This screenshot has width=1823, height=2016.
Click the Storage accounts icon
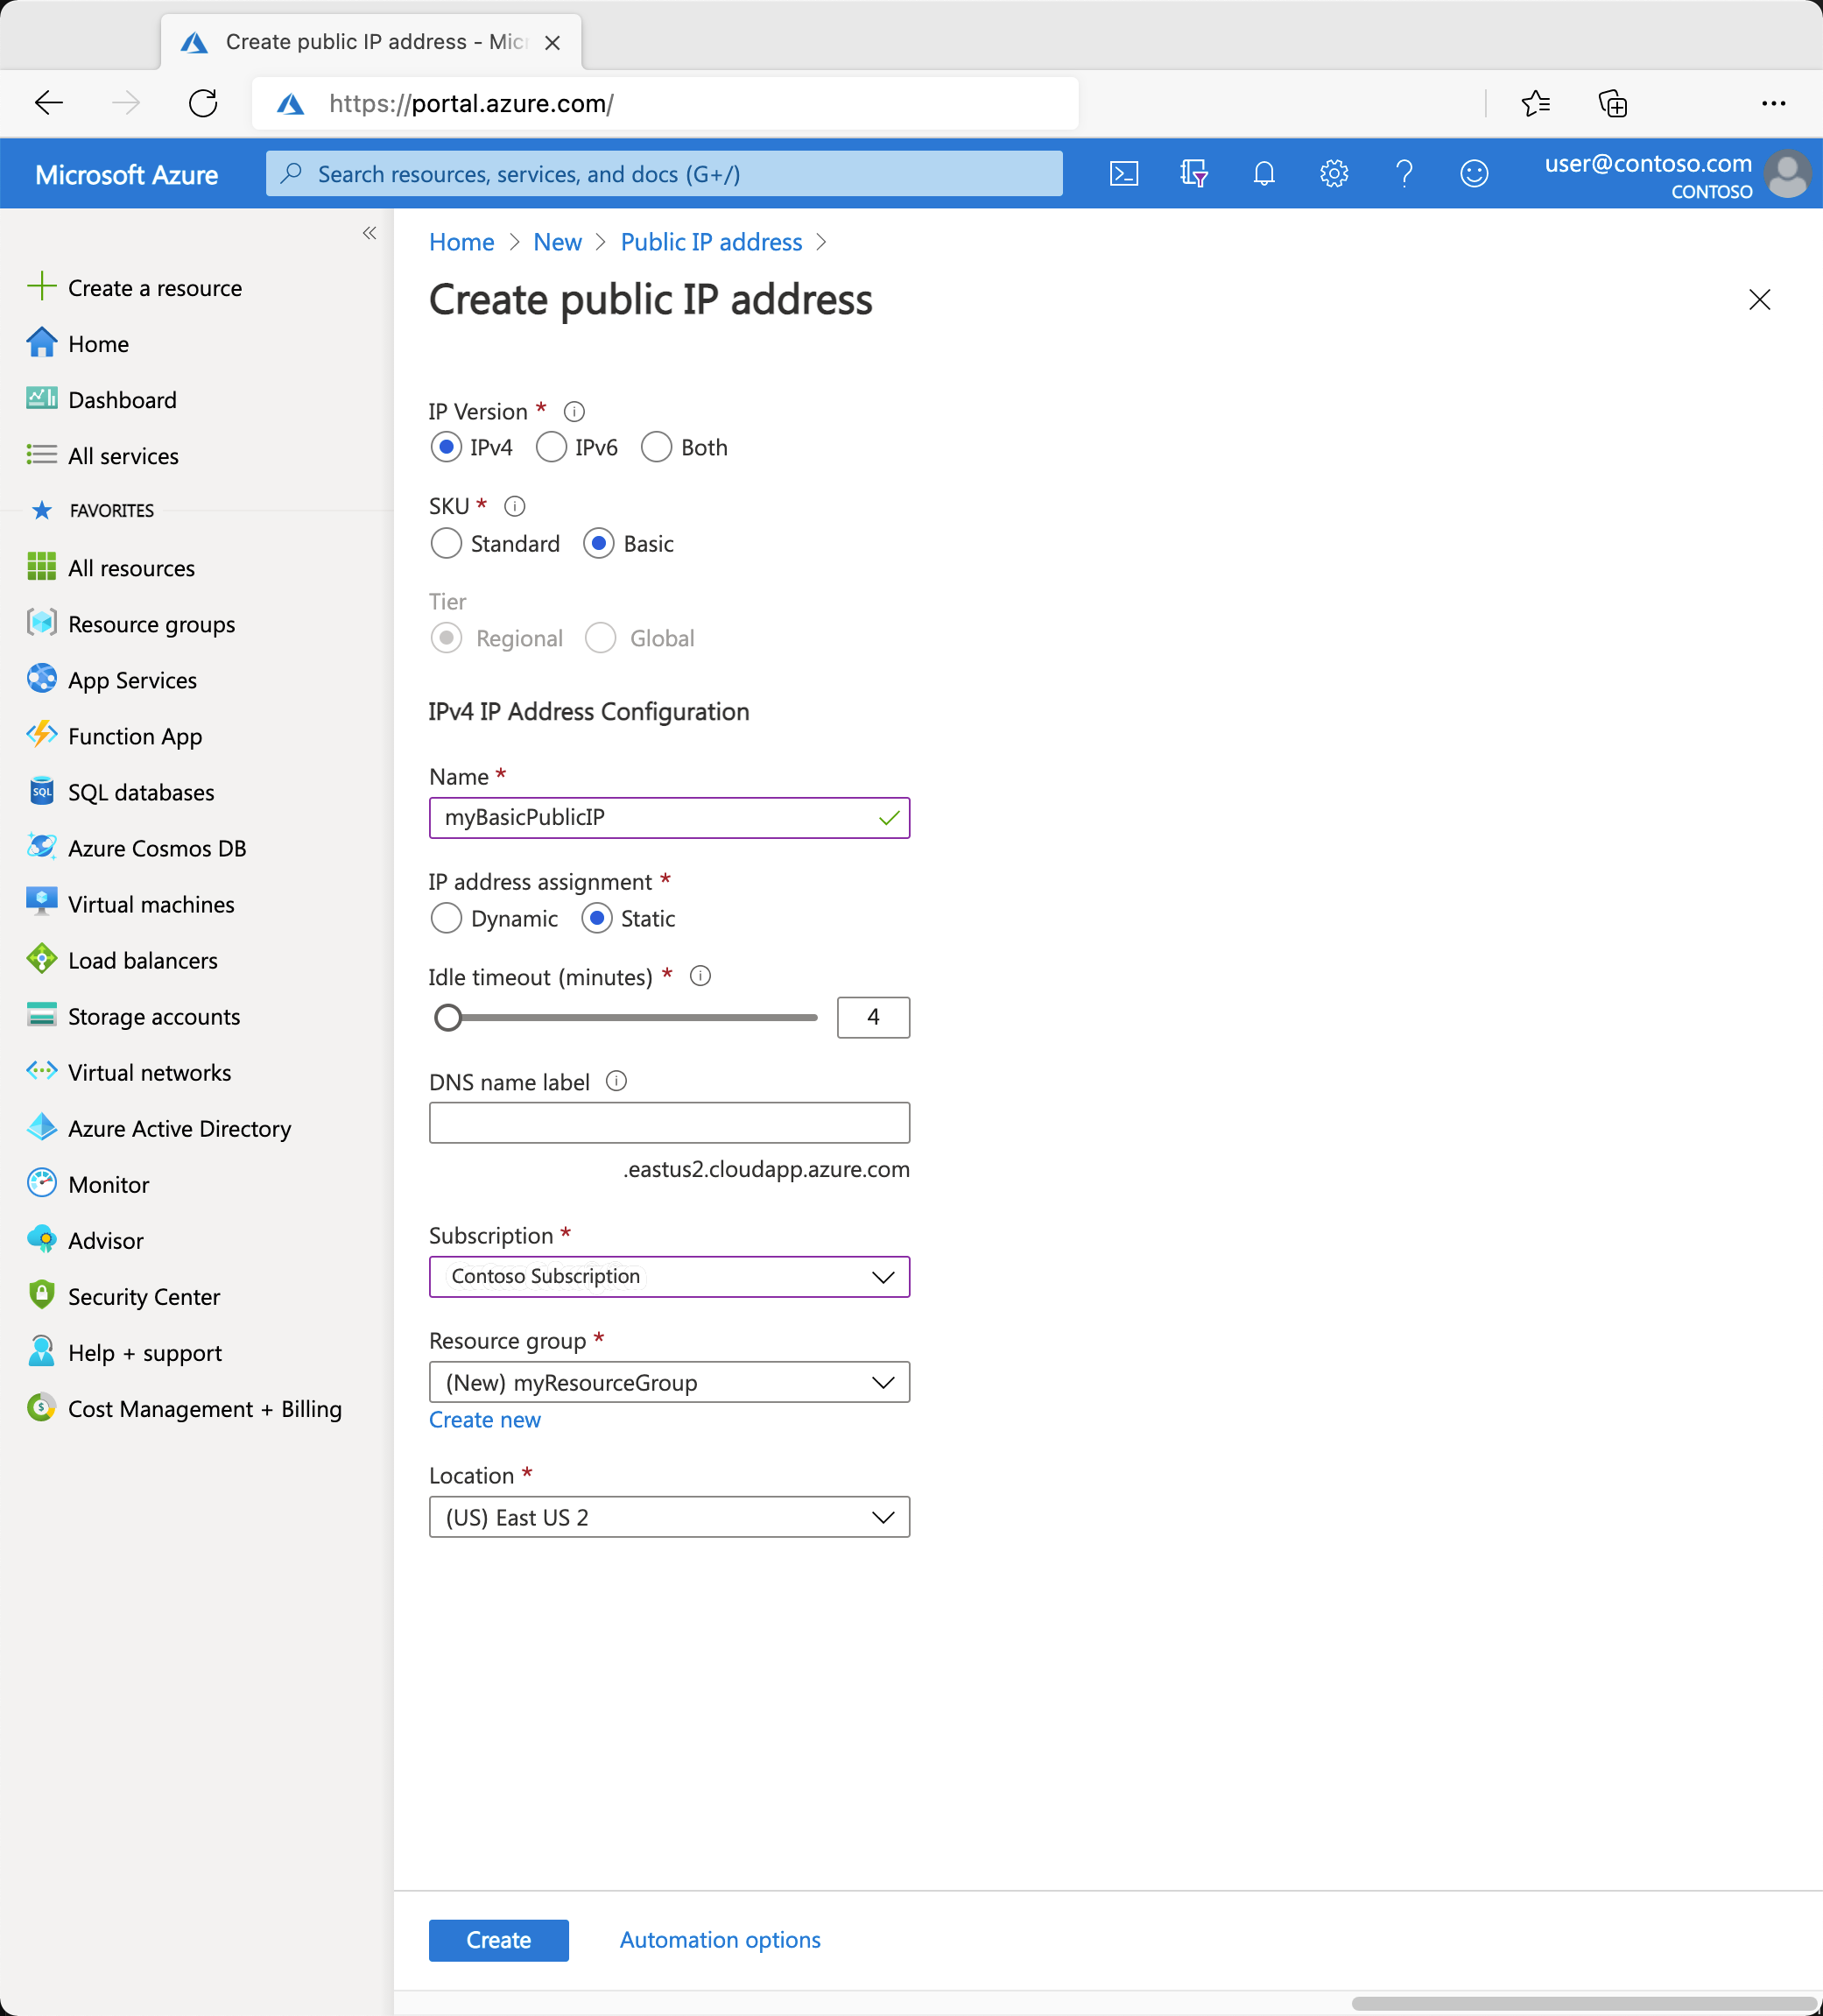[x=41, y=1015]
